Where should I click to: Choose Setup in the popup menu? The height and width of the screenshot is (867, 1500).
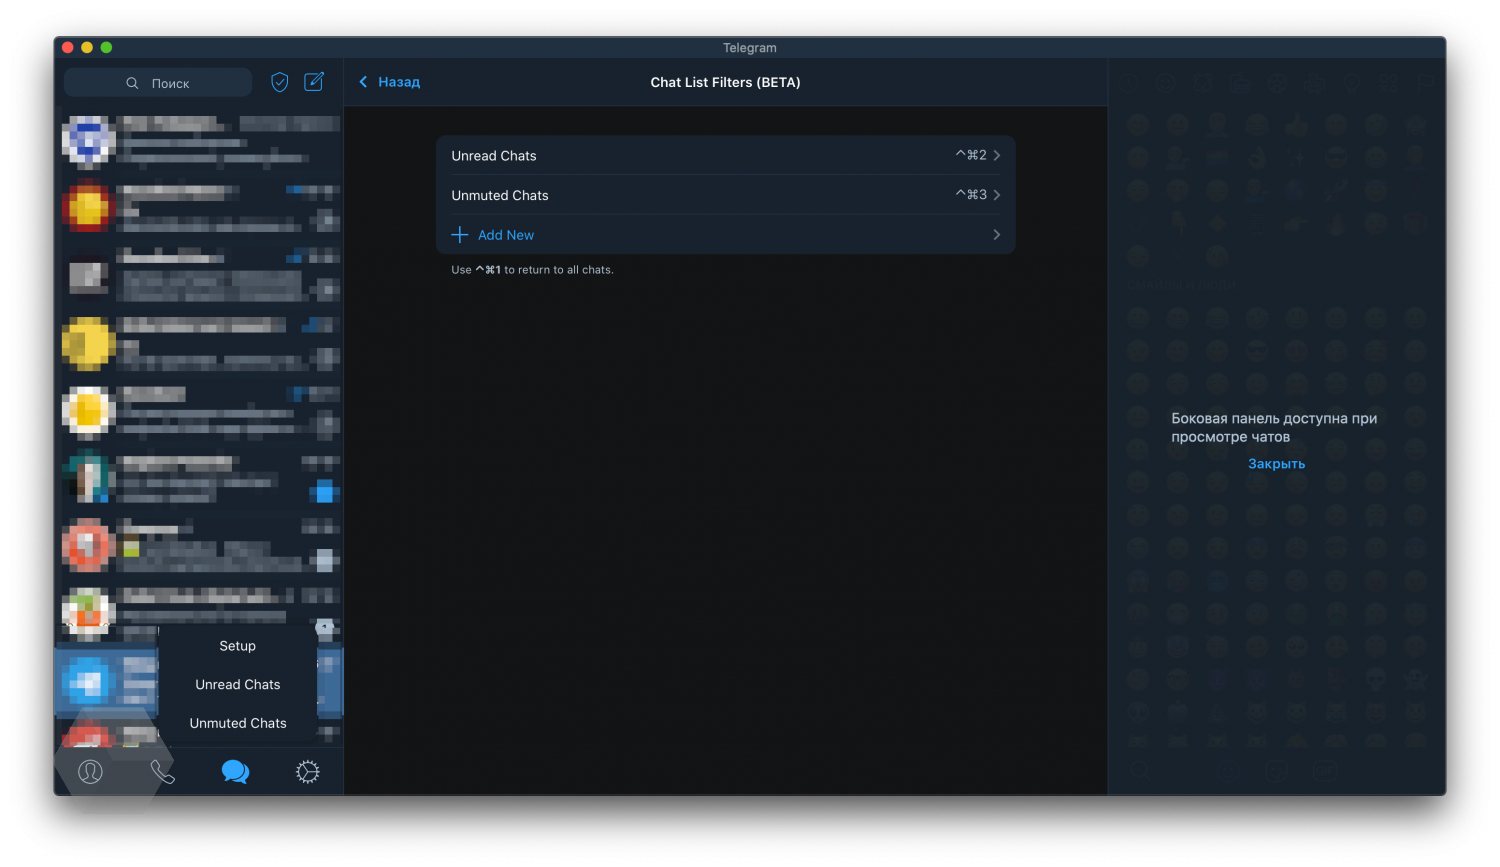coord(238,646)
